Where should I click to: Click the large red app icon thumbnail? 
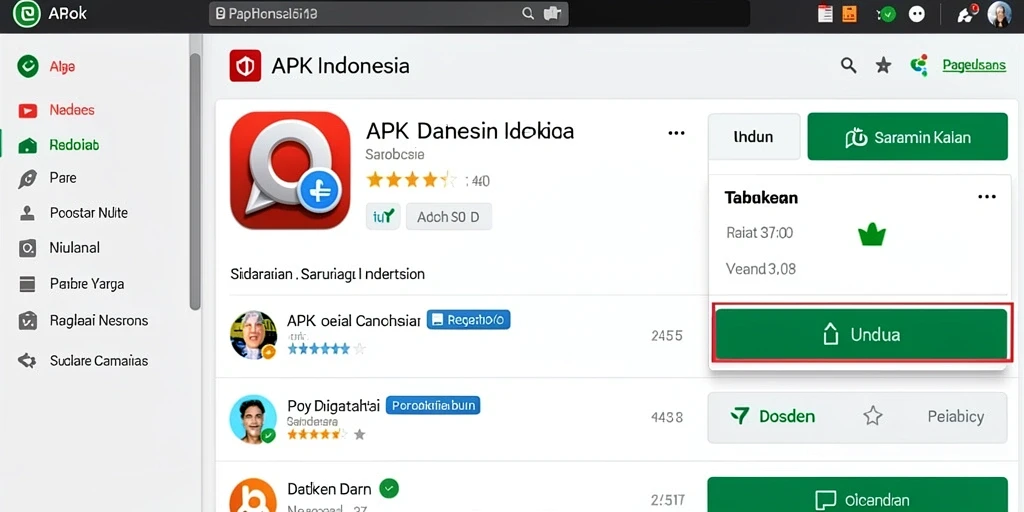click(291, 170)
